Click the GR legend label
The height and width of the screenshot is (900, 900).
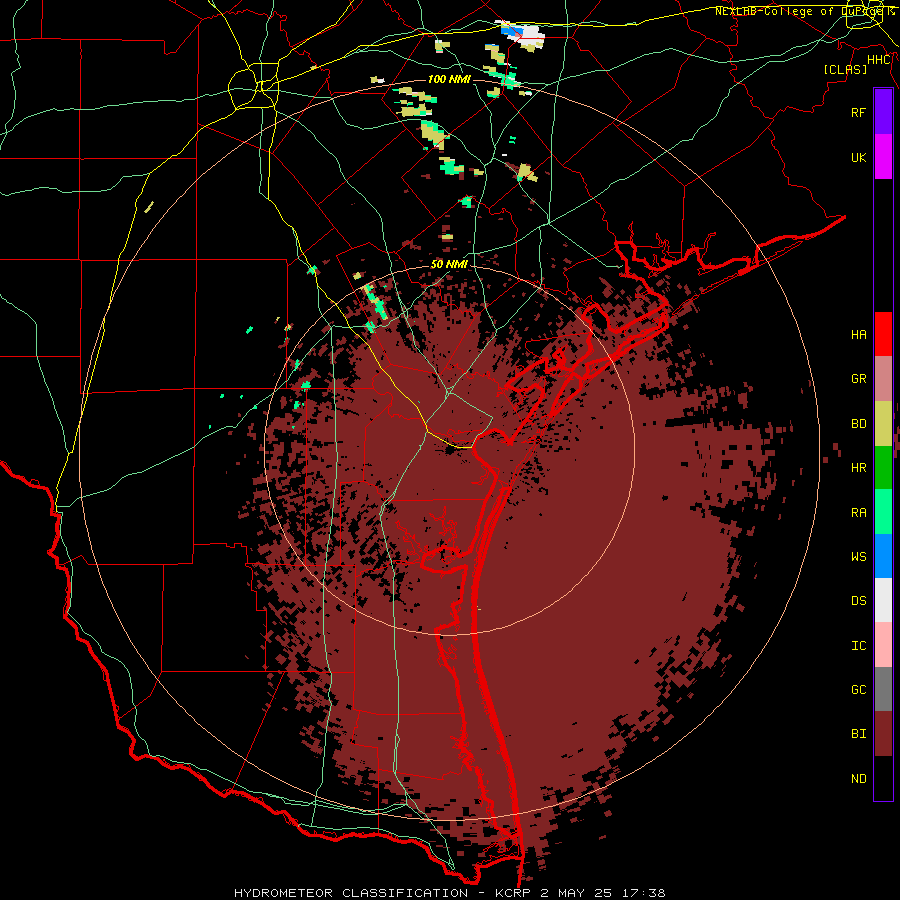(858, 379)
